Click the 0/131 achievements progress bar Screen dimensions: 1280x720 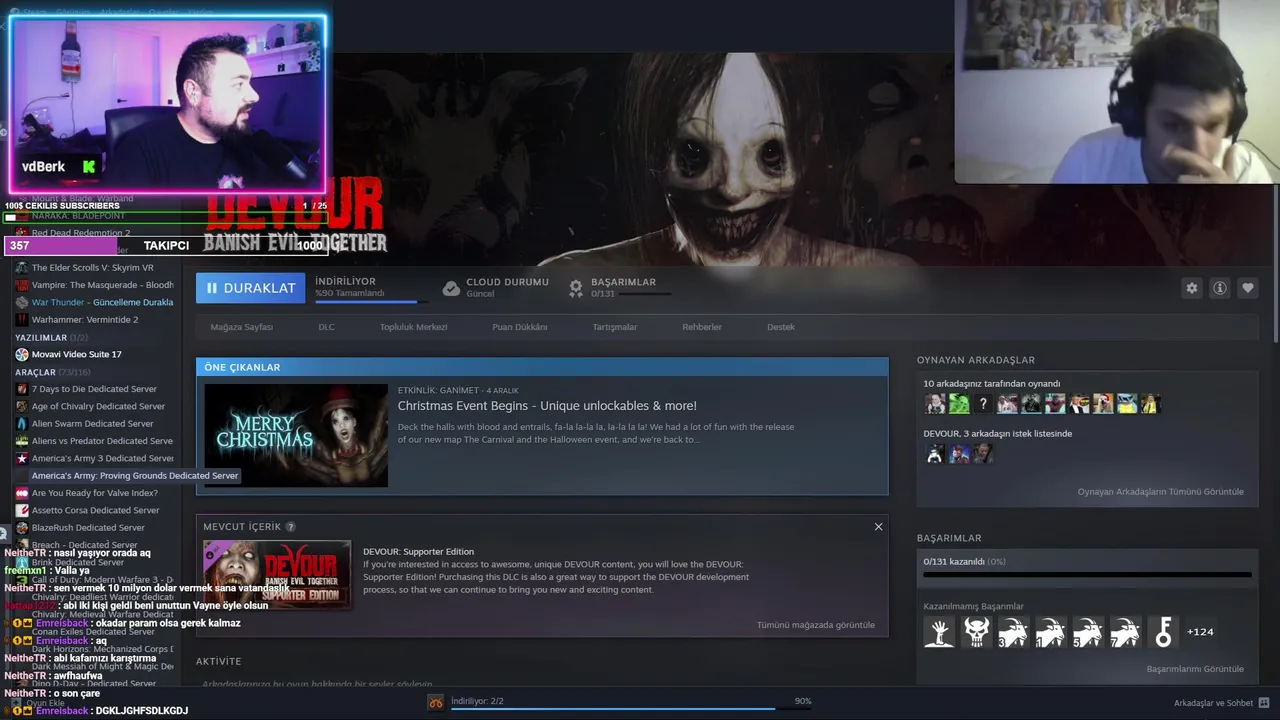[1087, 575]
